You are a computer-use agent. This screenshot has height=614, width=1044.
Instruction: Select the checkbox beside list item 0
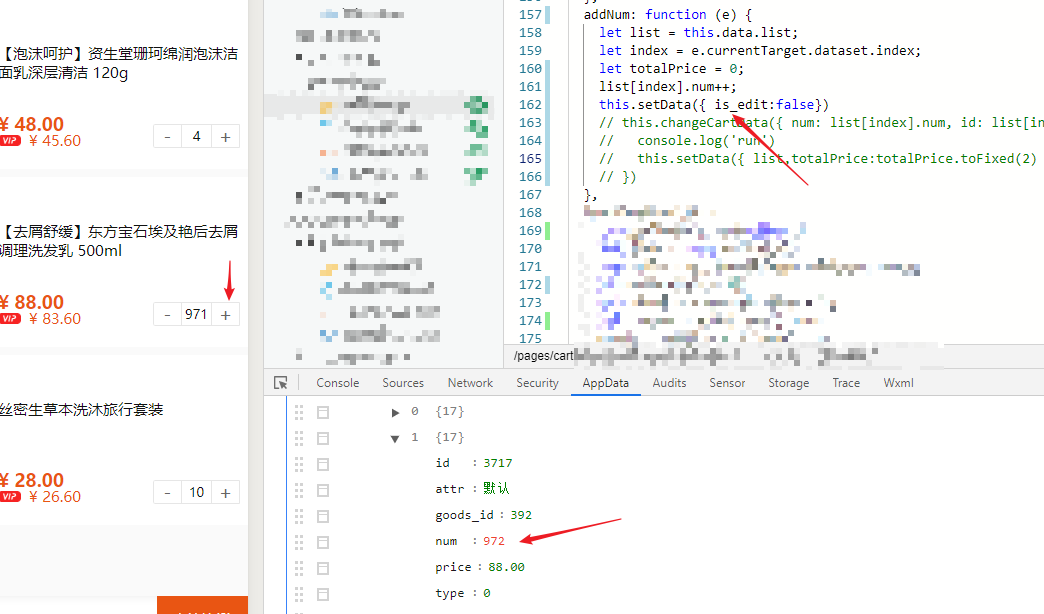pyautogui.click(x=323, y=412)
